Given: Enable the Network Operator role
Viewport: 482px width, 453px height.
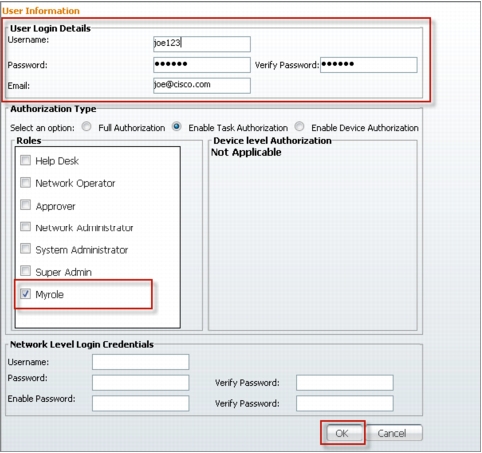Looking at the screenshot, I should [25, 183].
